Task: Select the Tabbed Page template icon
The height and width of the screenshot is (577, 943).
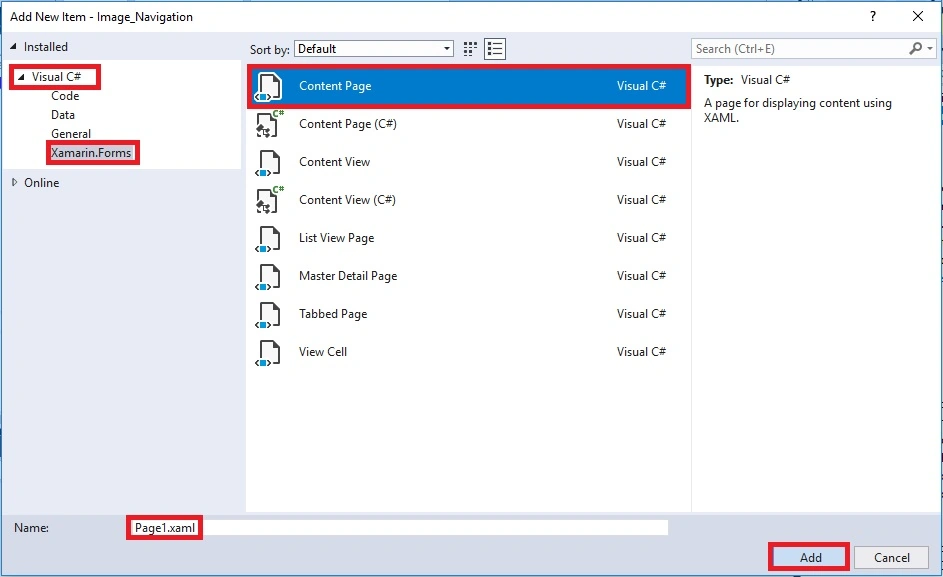Action: tap(268, 315)
